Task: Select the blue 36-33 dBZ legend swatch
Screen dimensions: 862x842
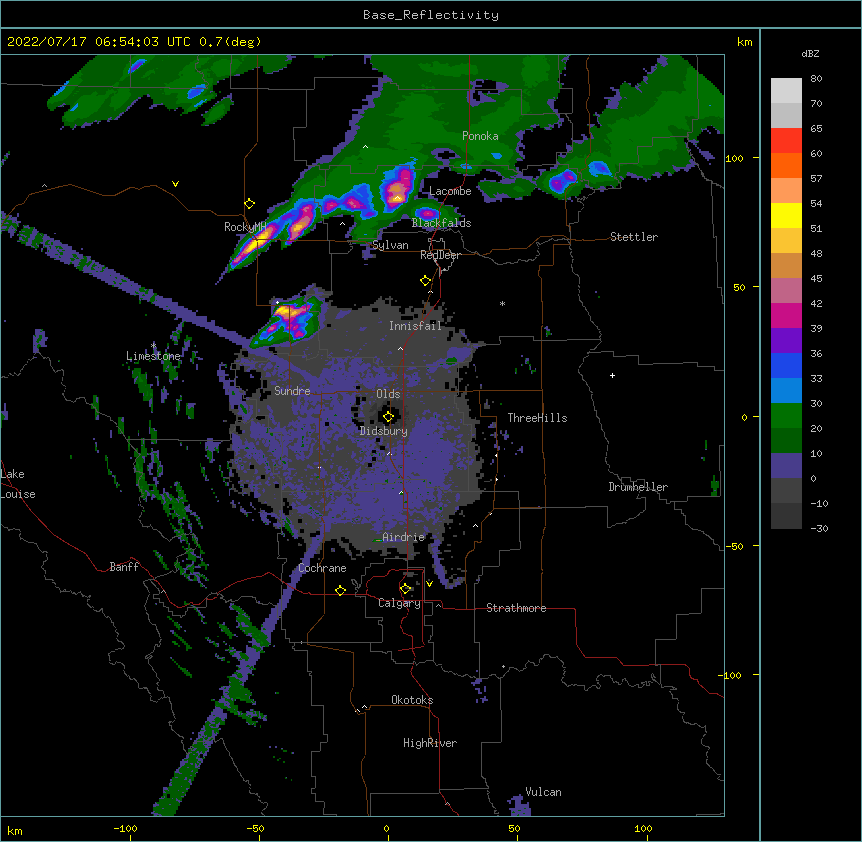Action: click(786, 365)
